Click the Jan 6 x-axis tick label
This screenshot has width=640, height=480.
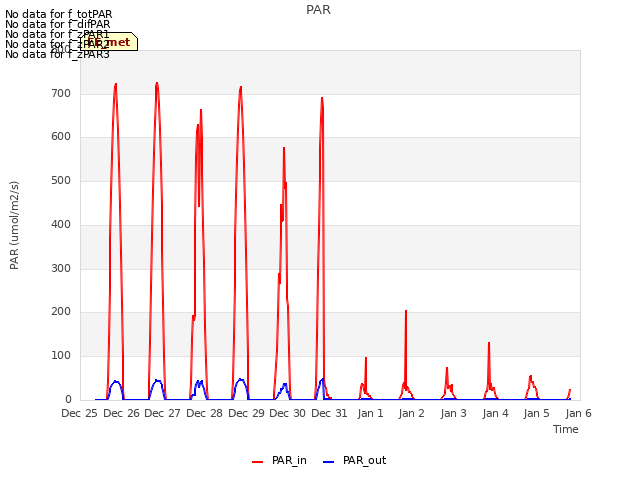point(578,413)
